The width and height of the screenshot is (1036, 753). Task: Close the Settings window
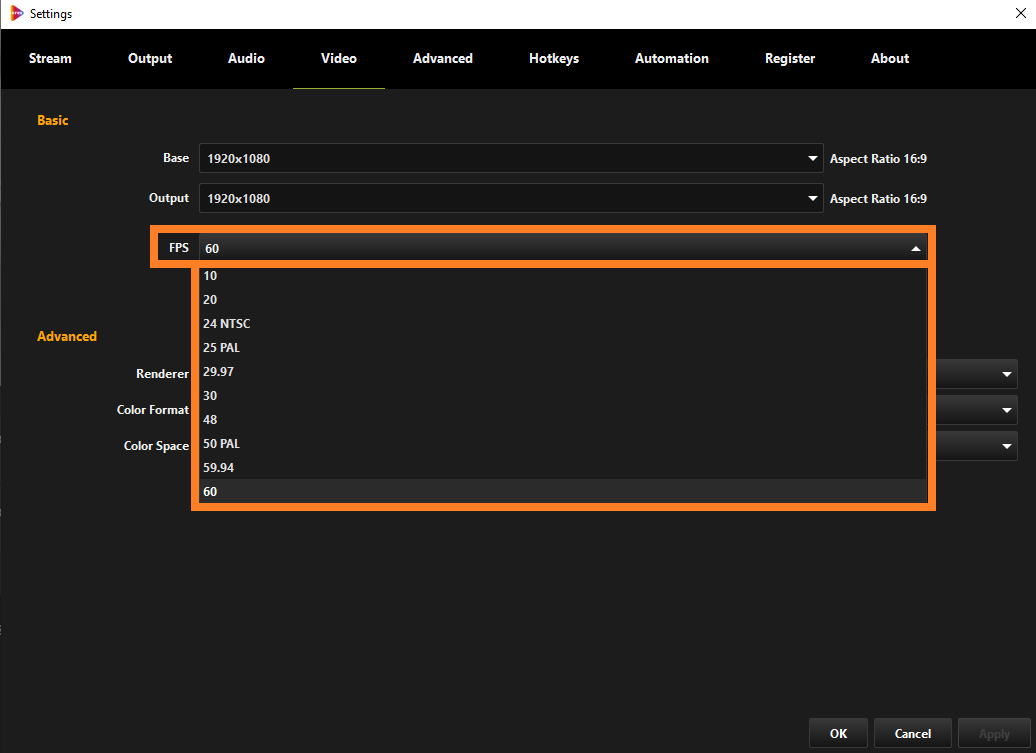click(1020, 13)
